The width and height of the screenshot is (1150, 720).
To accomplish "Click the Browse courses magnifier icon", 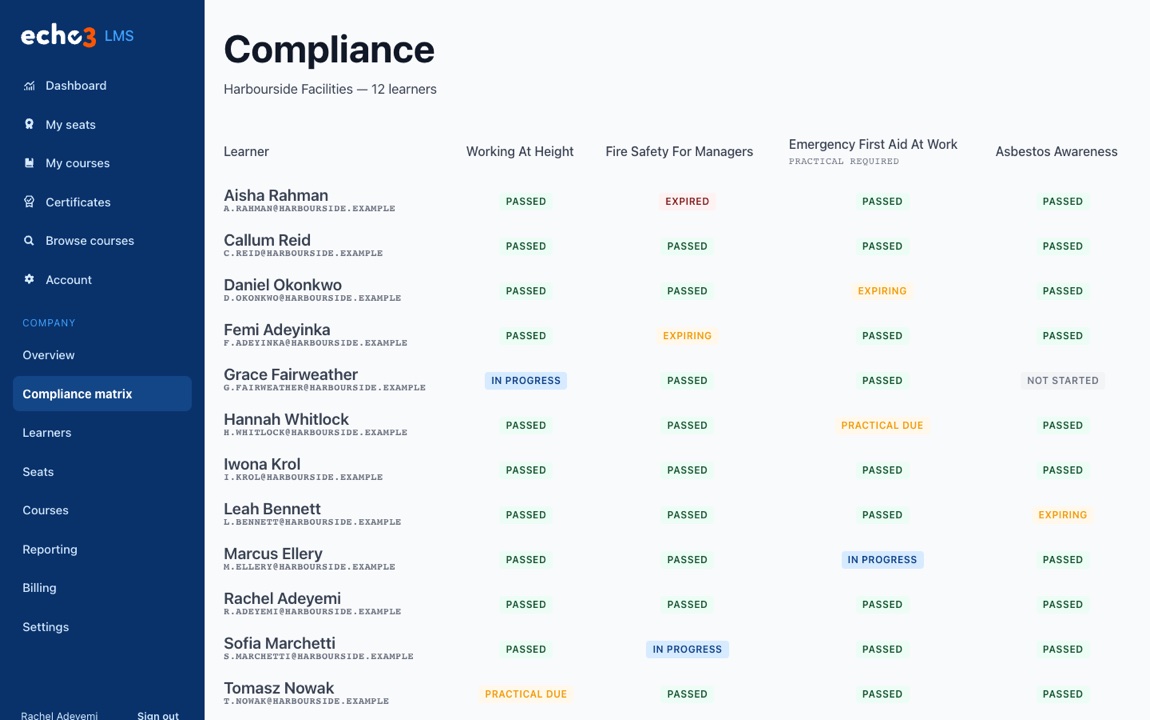I will pyautogui.click(x=29, y=240).
